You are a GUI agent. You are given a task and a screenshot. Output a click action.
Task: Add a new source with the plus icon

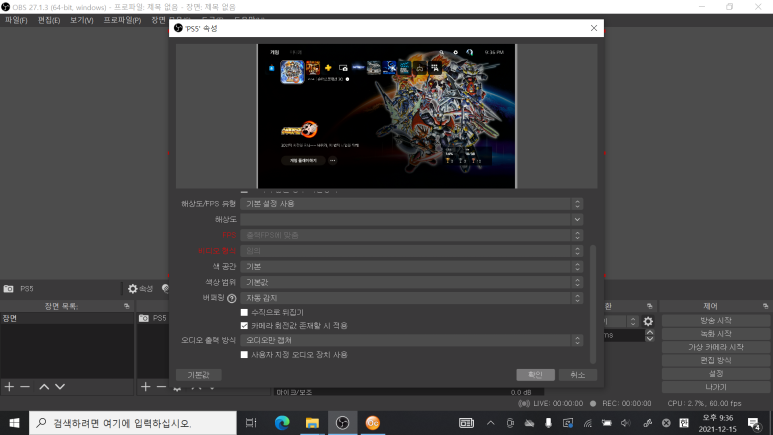pyautogui.click(x=145, y=387)
